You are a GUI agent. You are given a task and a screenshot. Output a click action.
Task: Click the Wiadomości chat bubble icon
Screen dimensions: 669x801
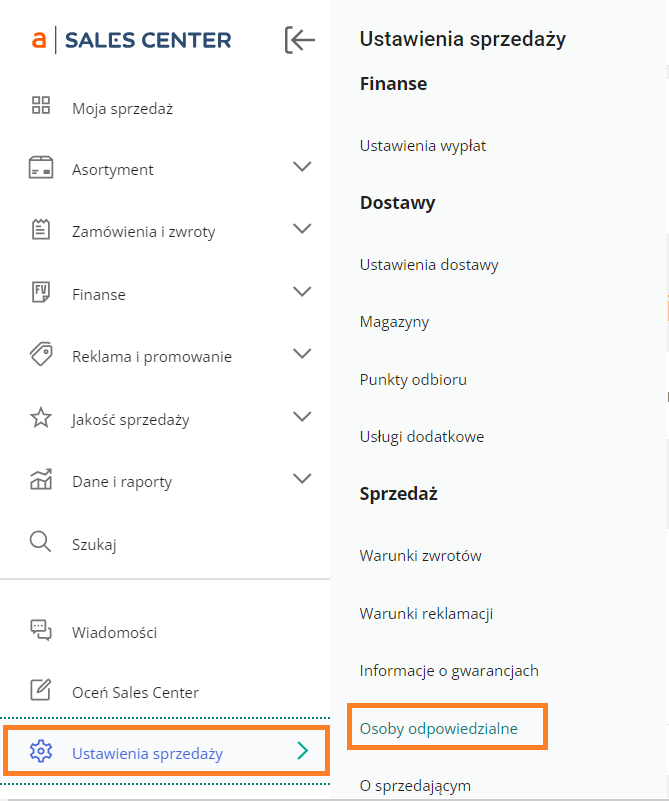[41, 631]
